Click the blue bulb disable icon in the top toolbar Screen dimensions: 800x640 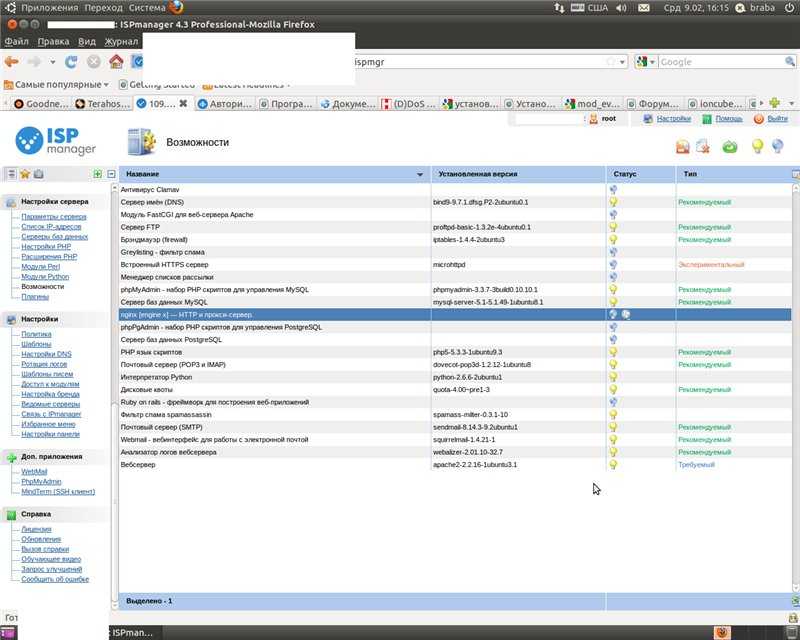coord(777,146)
